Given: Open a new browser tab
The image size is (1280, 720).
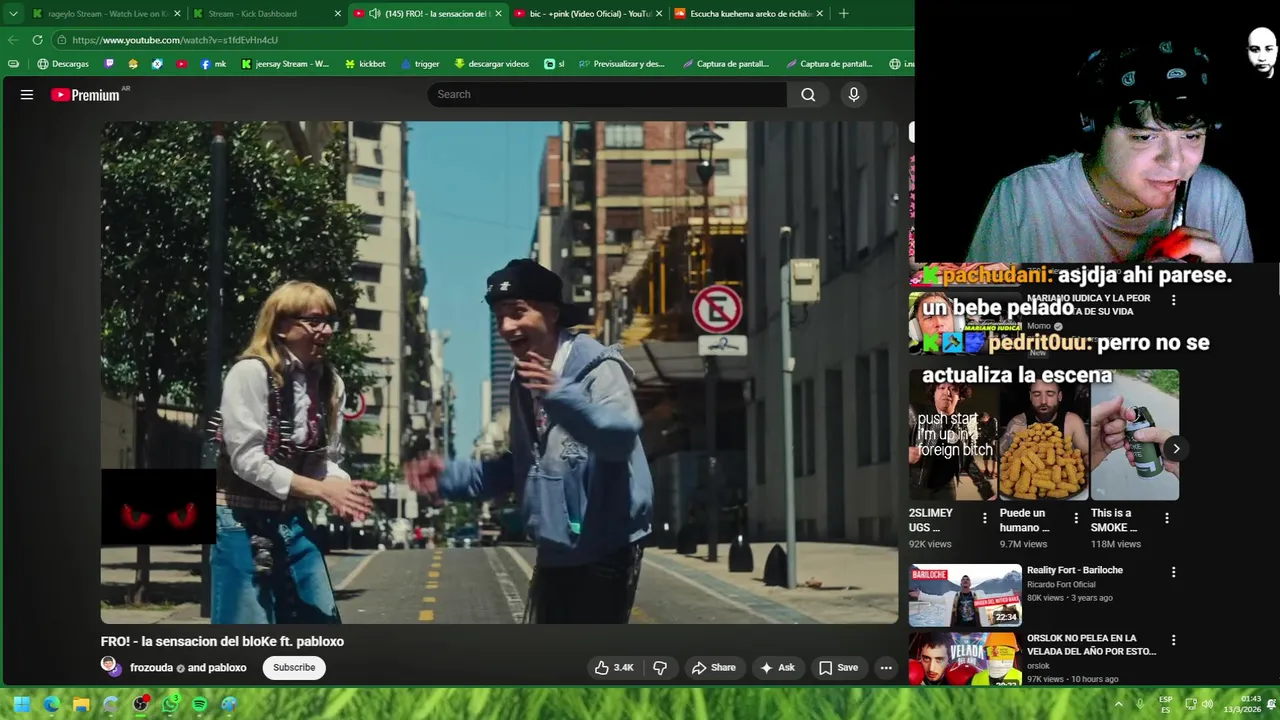Looking at the screenshot, I should click(x=843, y=14).
